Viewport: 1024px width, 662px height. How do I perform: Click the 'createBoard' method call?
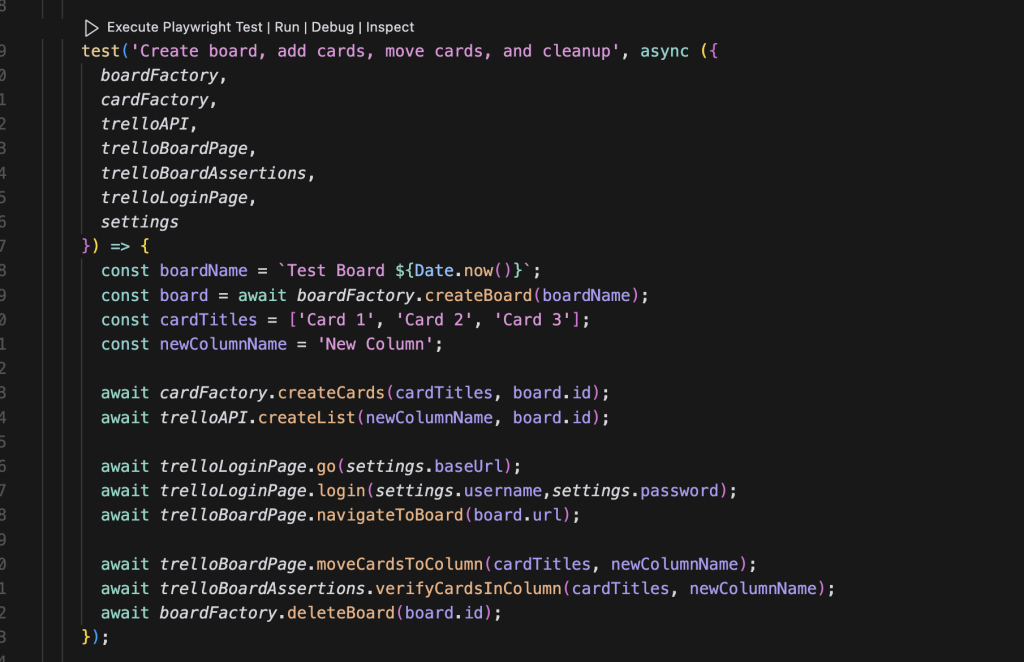(x=478, y=296)
